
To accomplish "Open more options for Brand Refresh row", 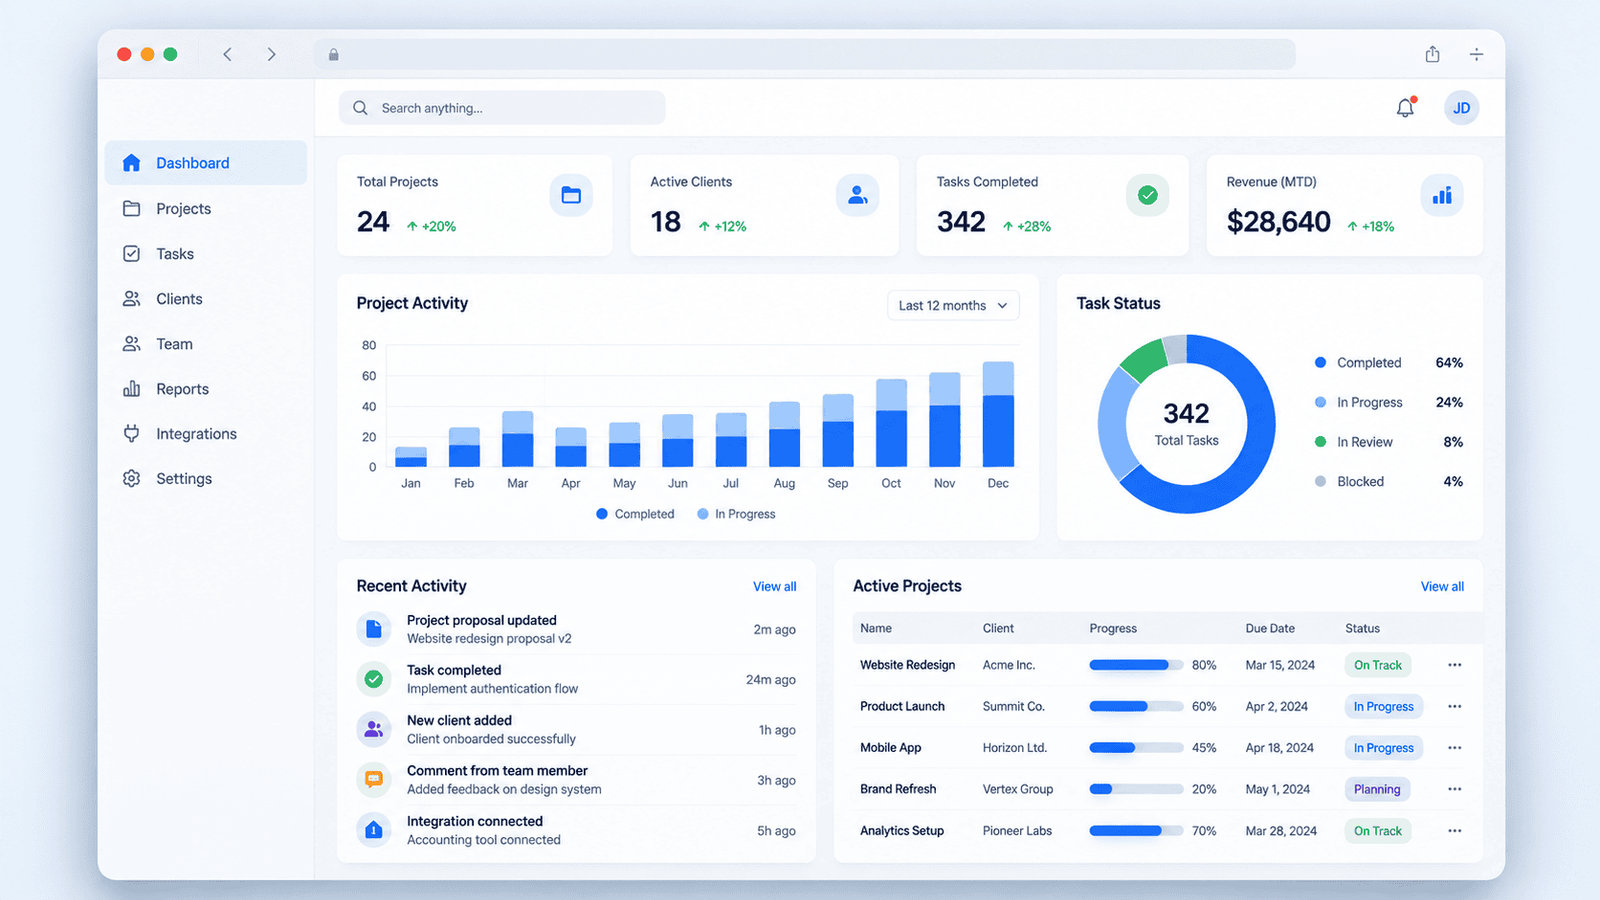I will [x=1454, y=789].
